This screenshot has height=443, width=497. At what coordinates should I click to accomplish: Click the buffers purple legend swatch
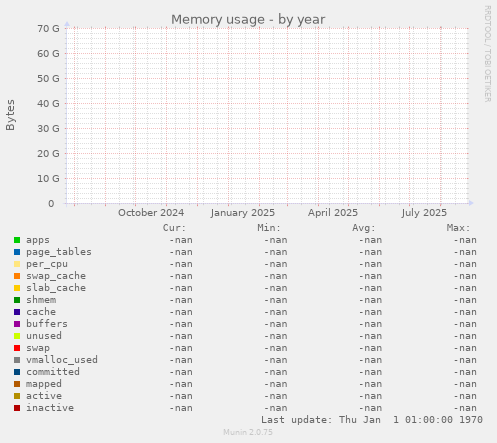[17, 324]
